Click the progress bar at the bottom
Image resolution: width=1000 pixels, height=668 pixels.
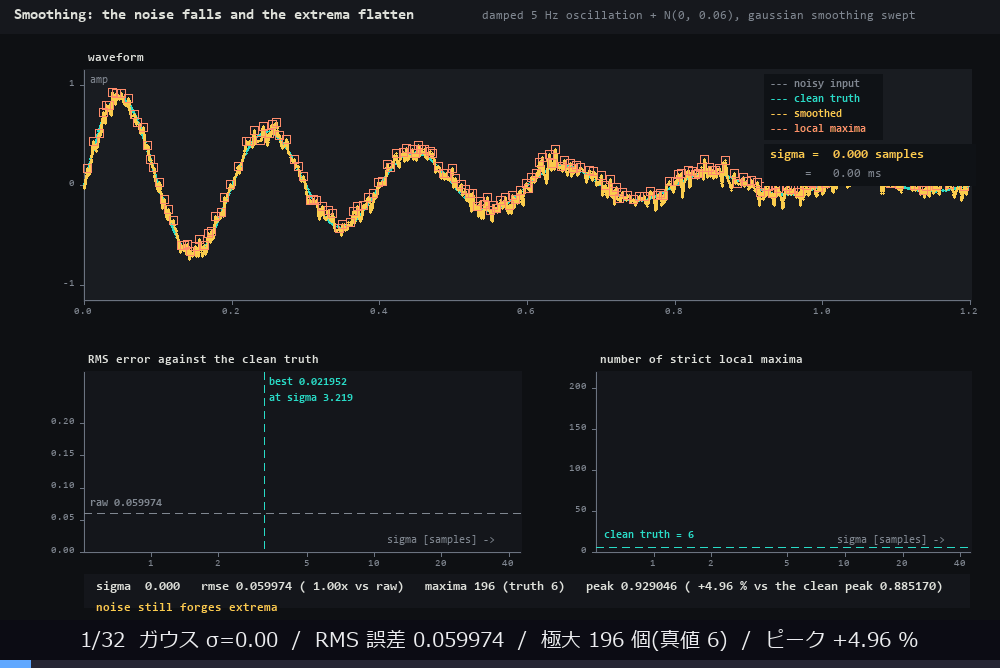point(500,664)
